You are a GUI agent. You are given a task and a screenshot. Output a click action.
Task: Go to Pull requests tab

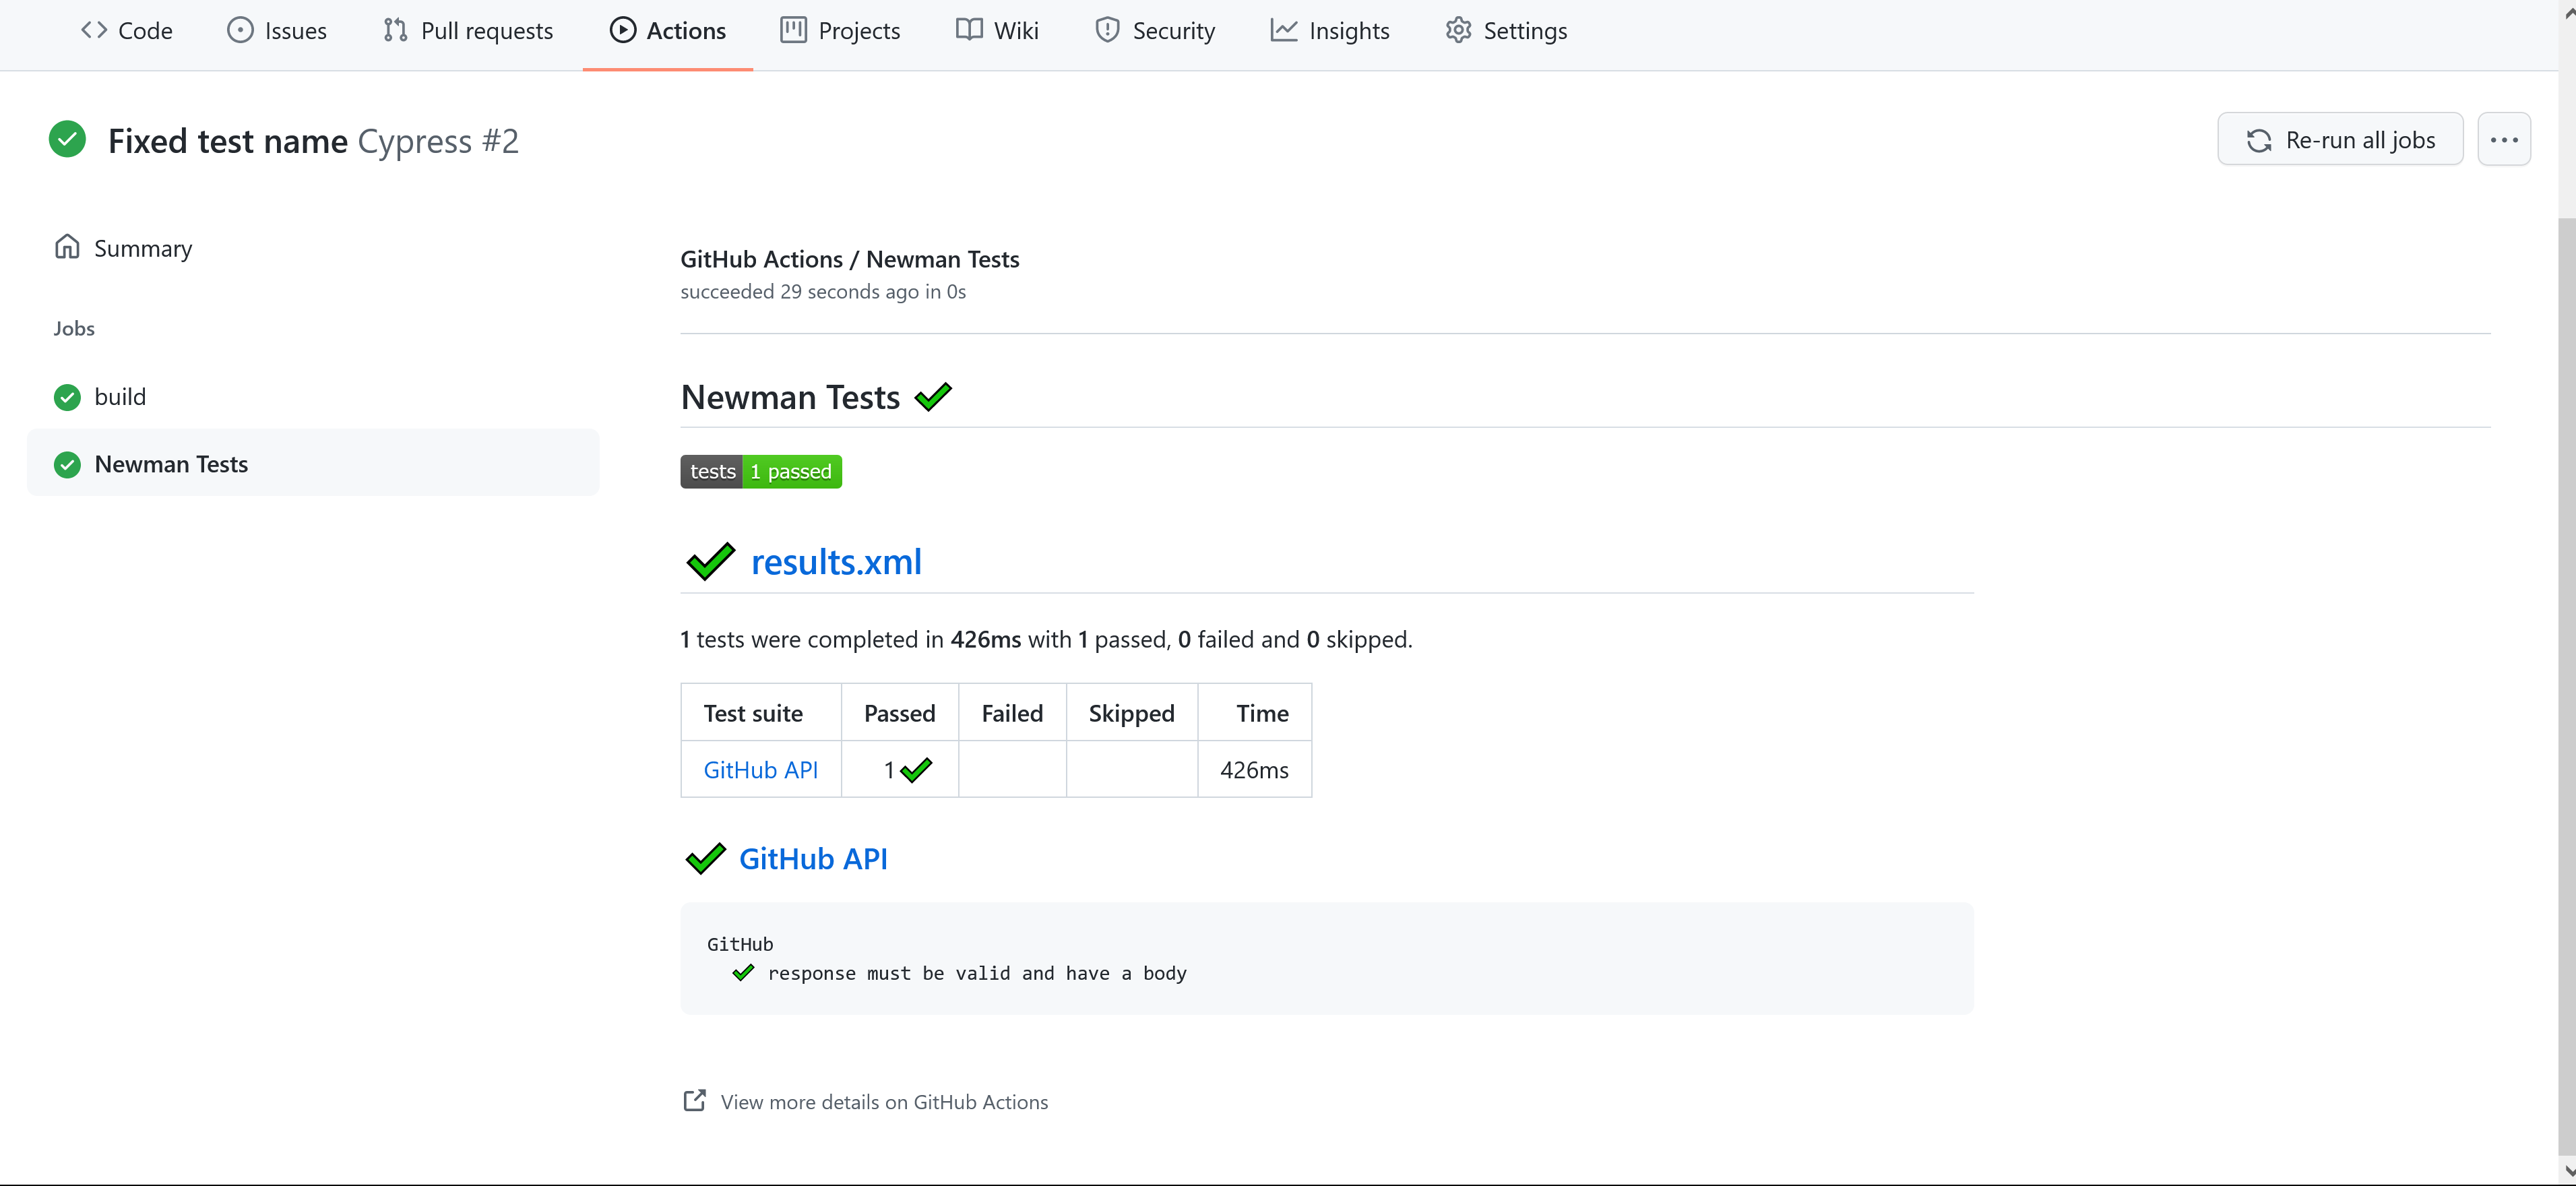coord(467,31)
